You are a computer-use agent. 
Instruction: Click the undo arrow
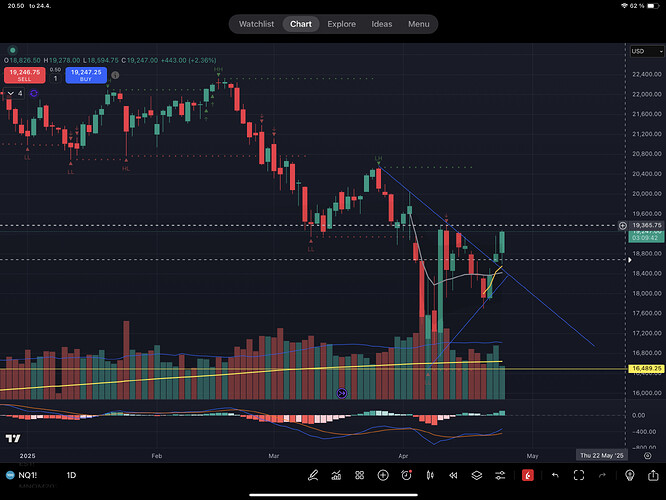click(x=554, y=476)
